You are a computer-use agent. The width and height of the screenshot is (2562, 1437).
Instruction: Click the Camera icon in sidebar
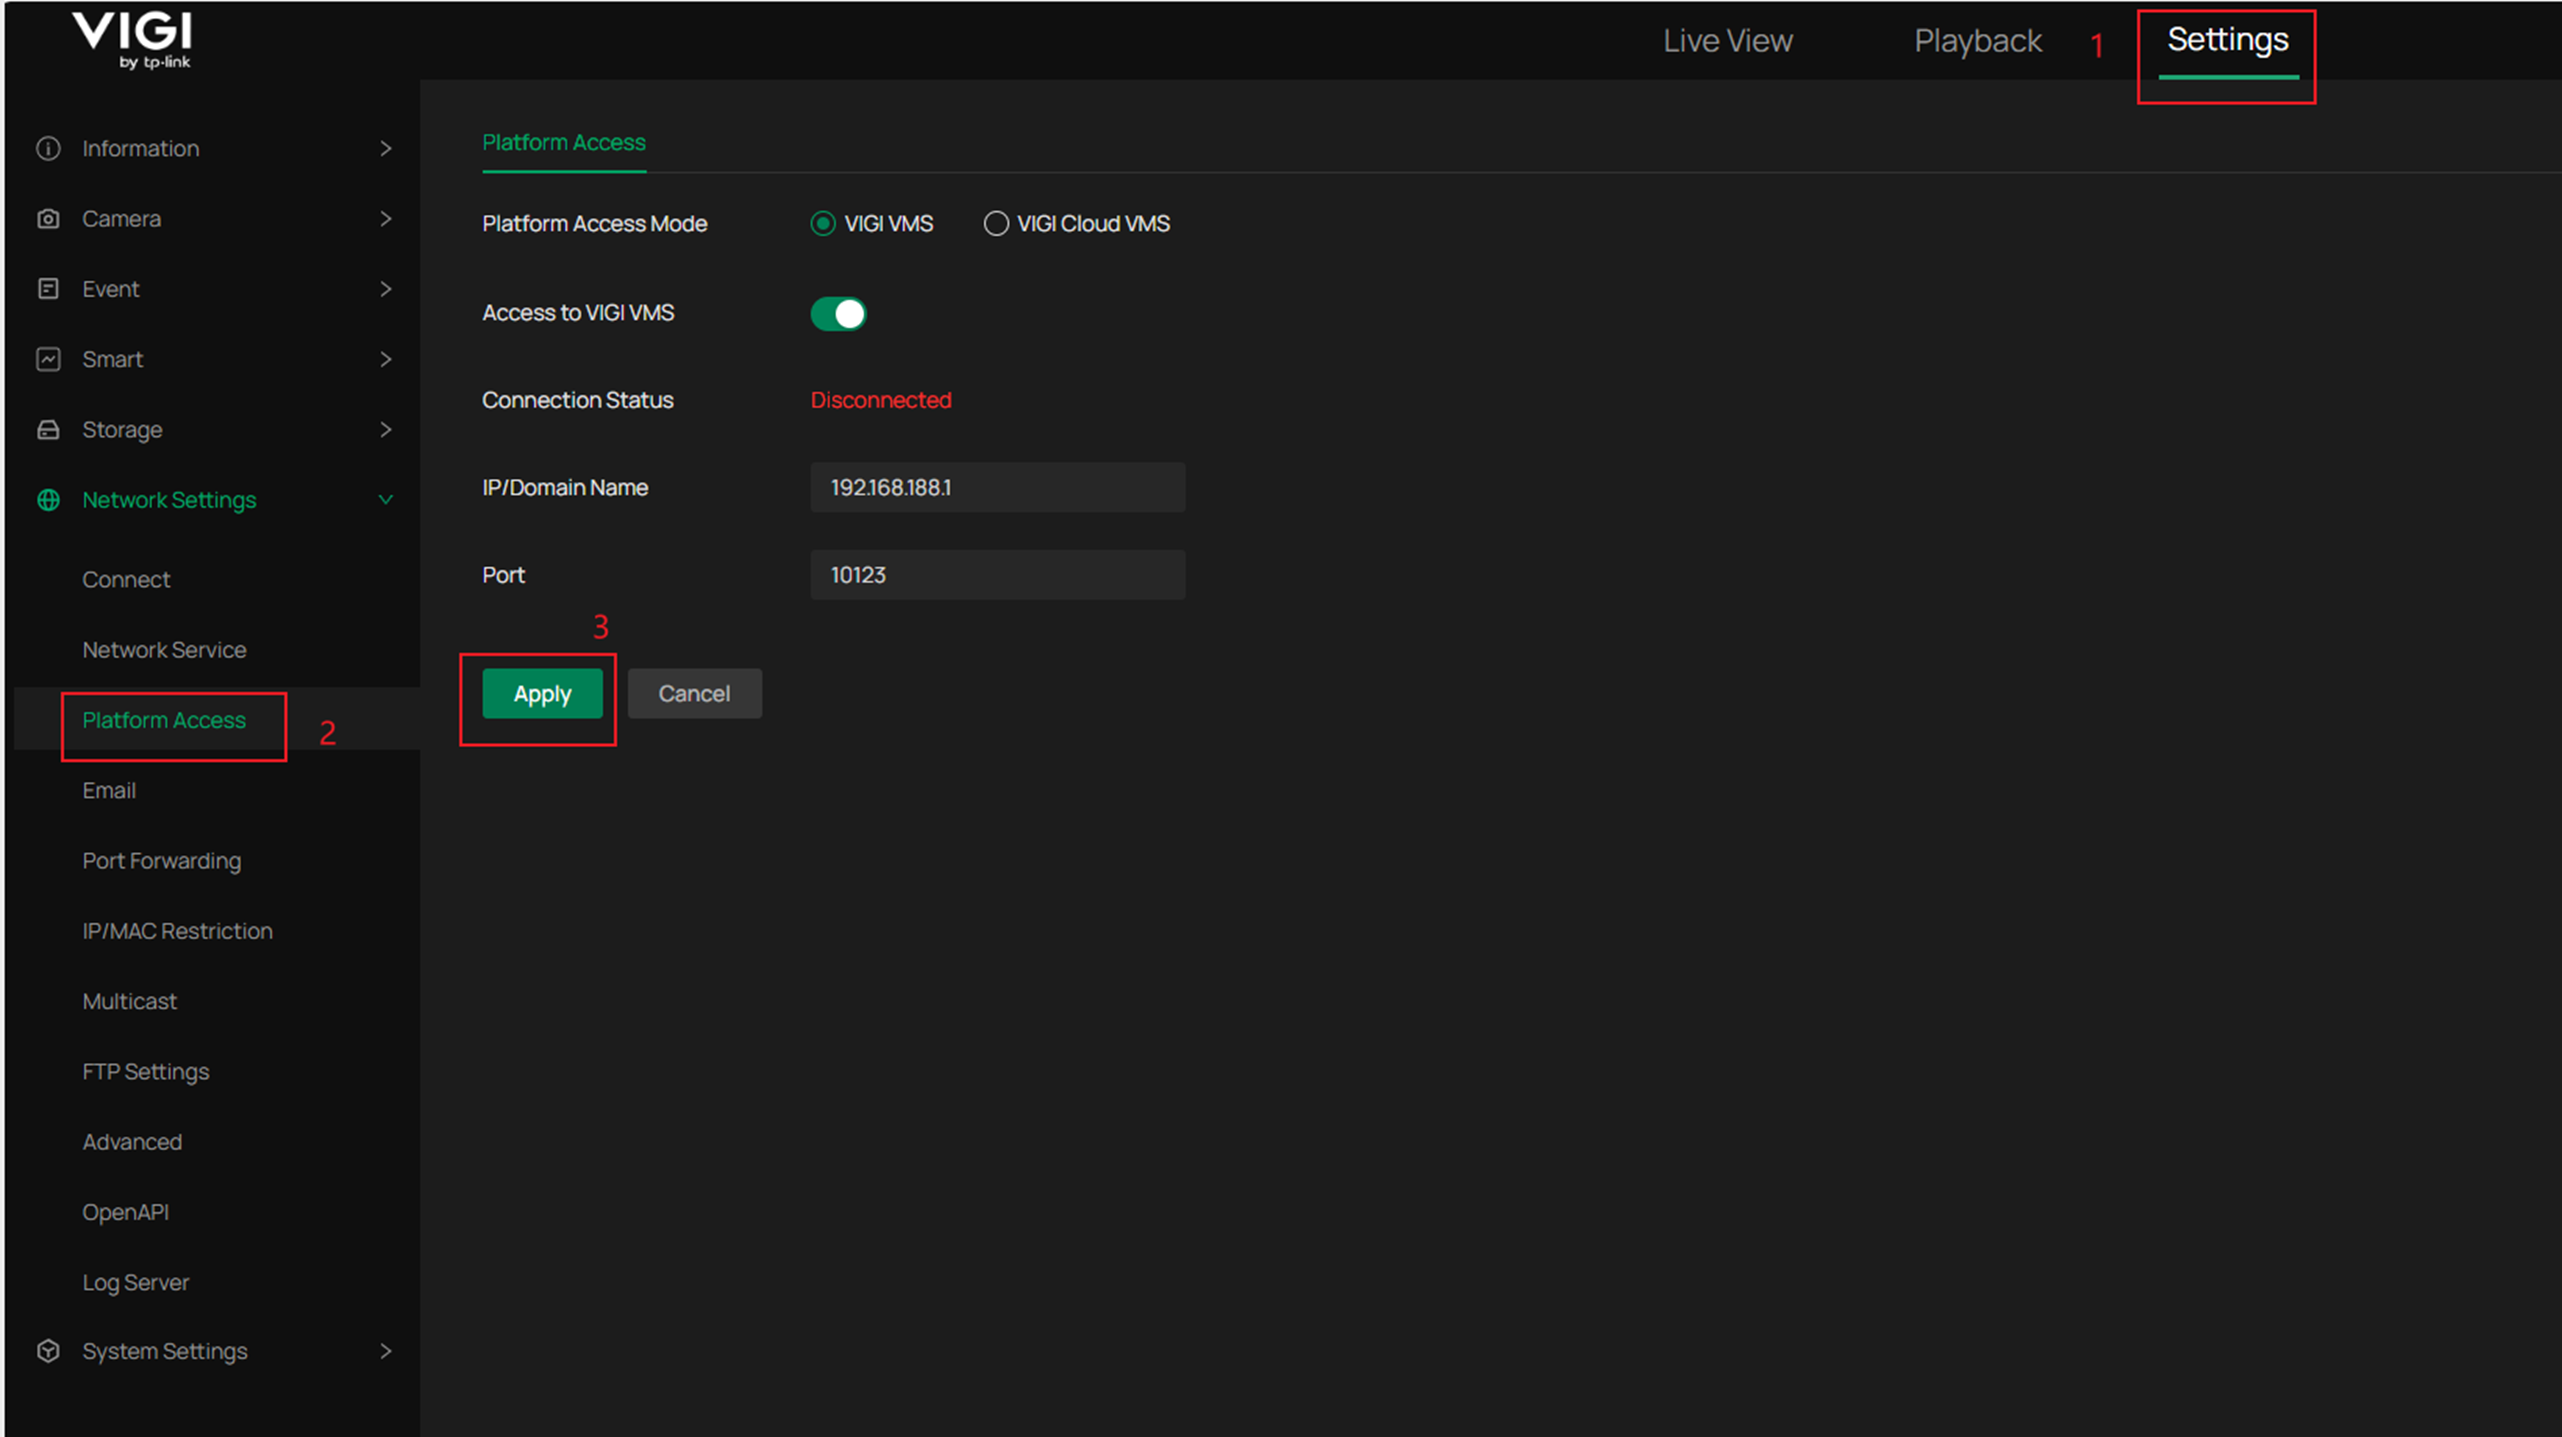[48, 218]
